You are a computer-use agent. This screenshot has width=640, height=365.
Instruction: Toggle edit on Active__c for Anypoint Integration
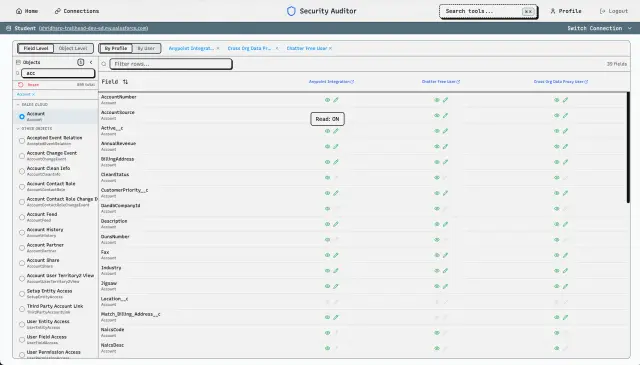click(336, 131)
